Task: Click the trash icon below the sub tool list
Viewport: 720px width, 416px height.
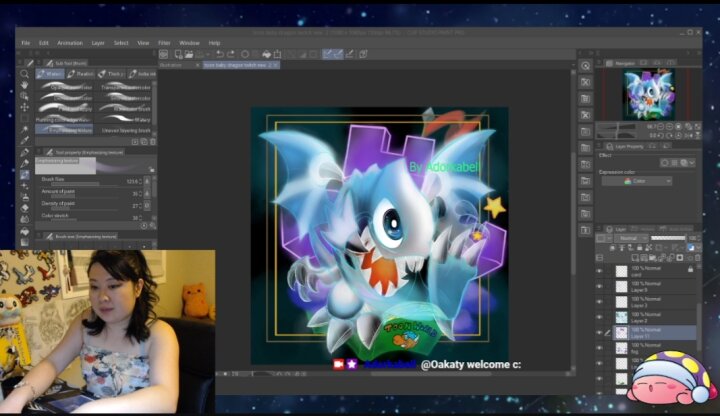Action: pyautogui.click(x=152, y=142)
